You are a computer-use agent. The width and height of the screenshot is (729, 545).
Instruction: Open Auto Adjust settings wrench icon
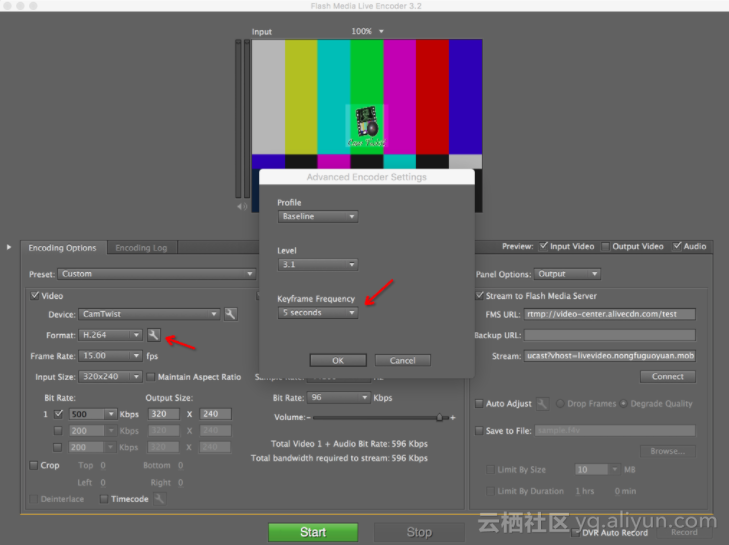pyautogui.click(x=542, y=404)
